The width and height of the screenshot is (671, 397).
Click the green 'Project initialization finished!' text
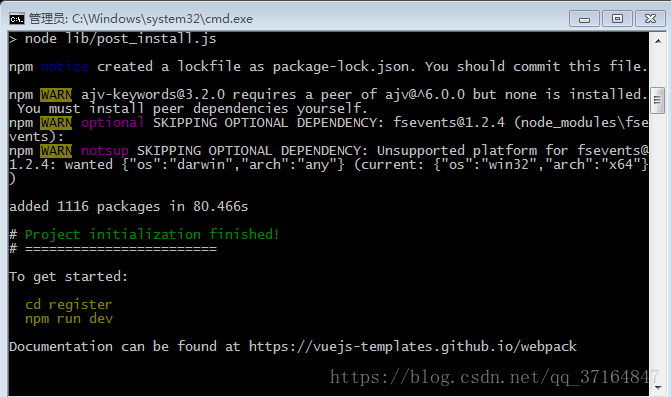(x=152, y=234)
